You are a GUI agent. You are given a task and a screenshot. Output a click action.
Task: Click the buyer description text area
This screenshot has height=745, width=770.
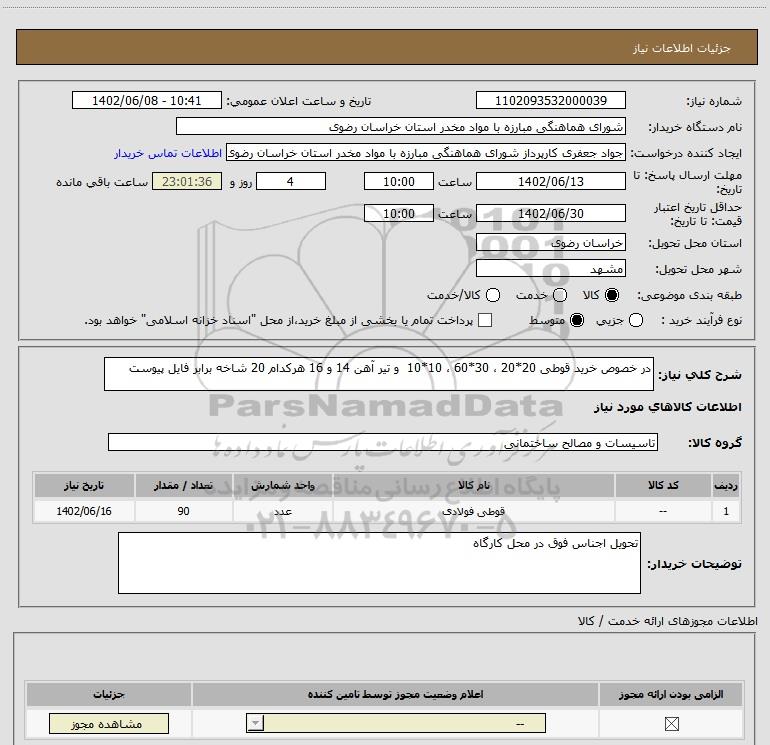click(379, 563)
